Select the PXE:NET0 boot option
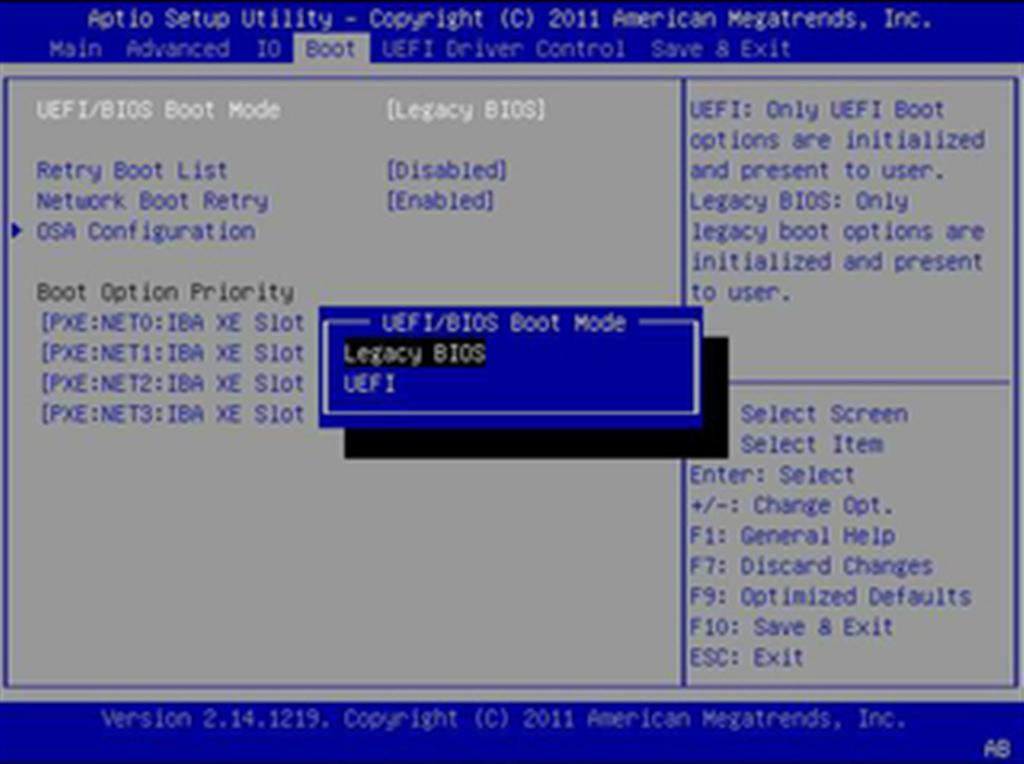Image resolution: width=1024 pixels, height=764 pixels. tap(170, 323)
